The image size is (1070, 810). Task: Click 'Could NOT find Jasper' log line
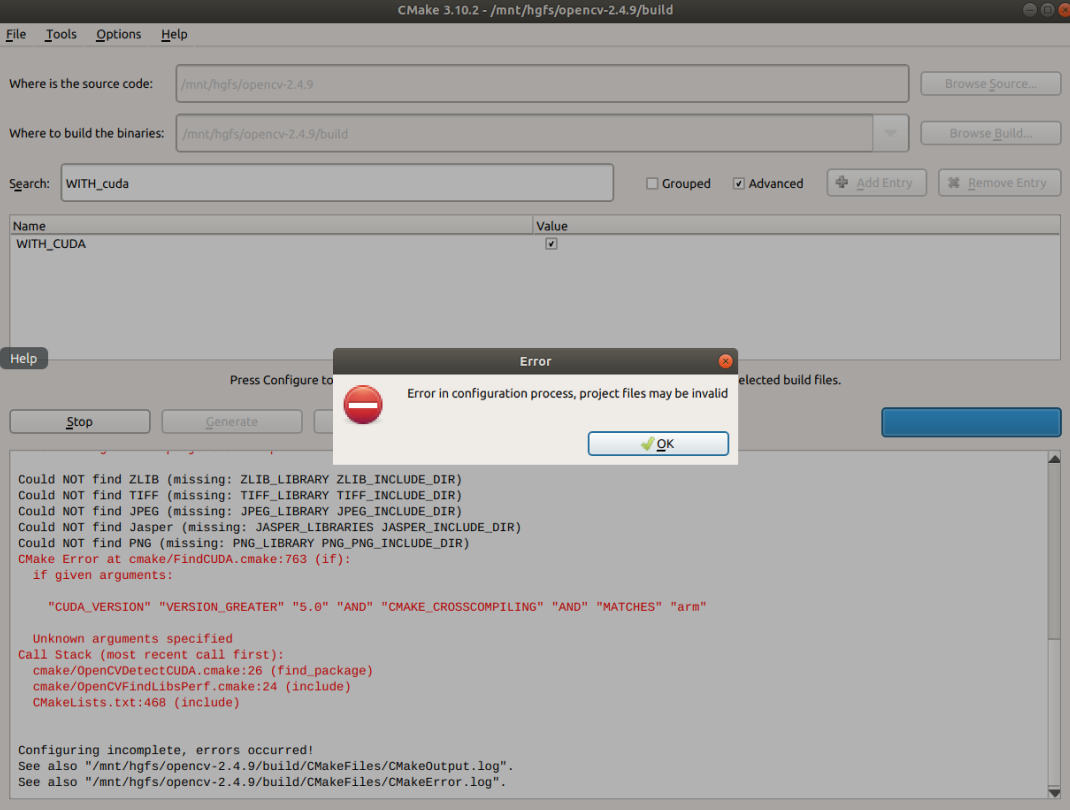pyautogui.click(x=270, y=527)
